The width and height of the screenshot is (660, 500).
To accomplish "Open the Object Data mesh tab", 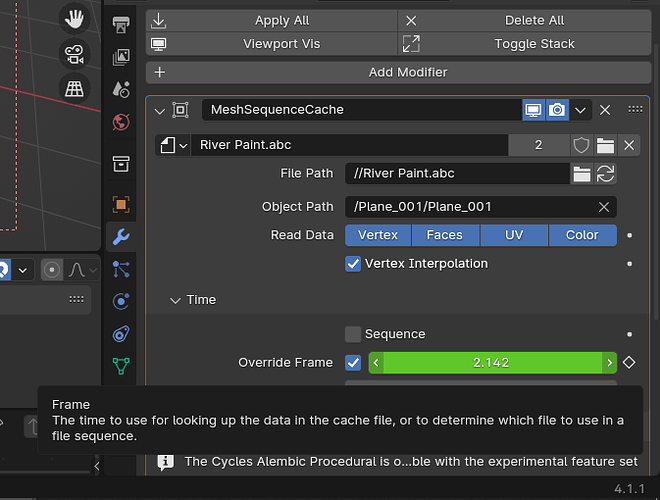I will pos(121,366).
